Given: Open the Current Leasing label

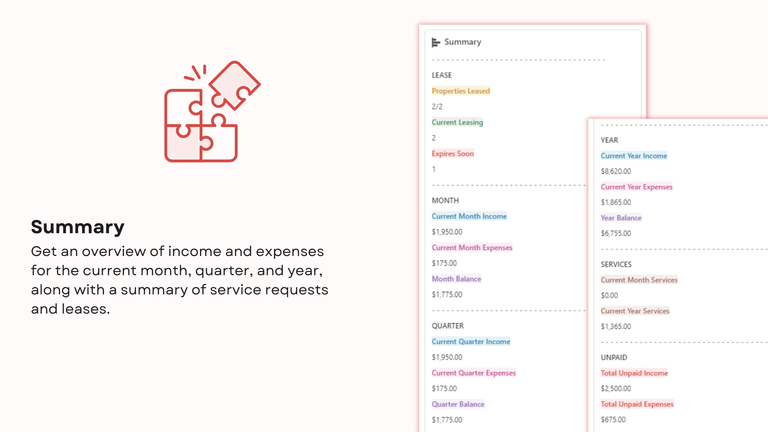Looking at the screenshot, I should coord(457,122).
